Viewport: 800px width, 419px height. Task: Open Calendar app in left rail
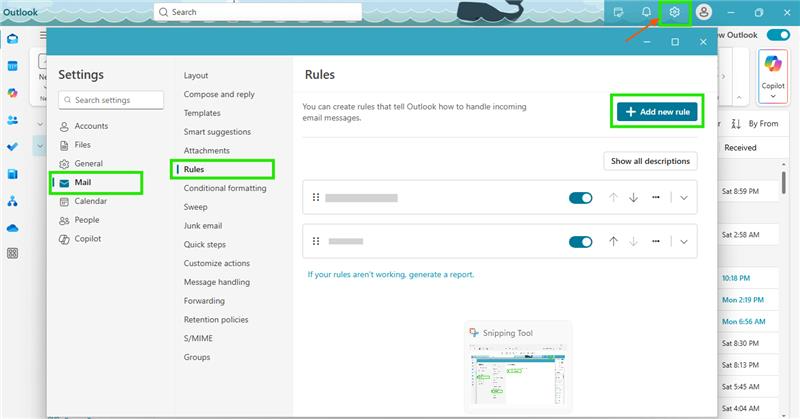[12, 66]
